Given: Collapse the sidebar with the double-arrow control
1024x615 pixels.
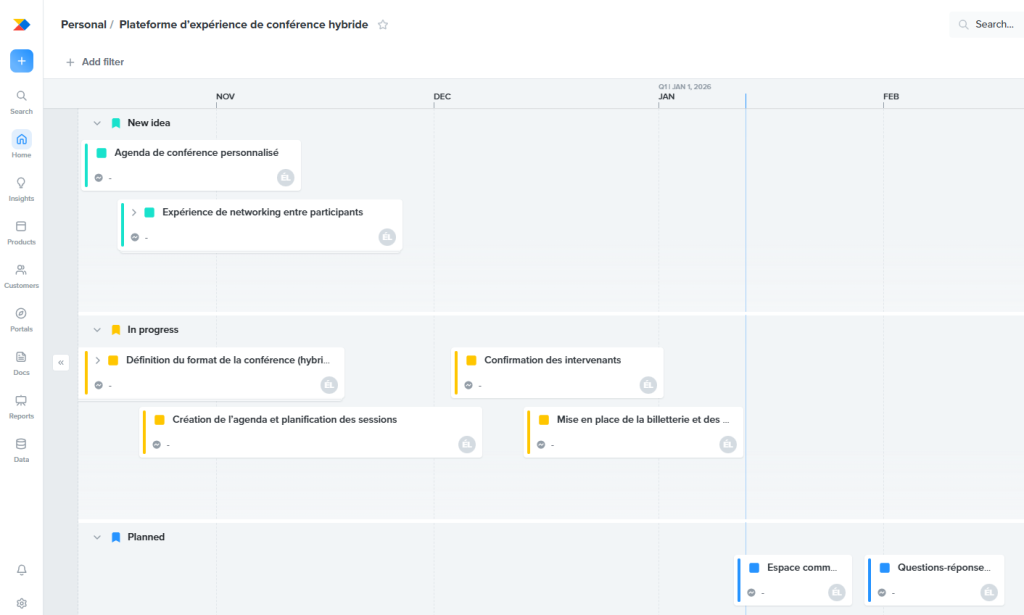Looking at the screenshot, I should point(61,362).
